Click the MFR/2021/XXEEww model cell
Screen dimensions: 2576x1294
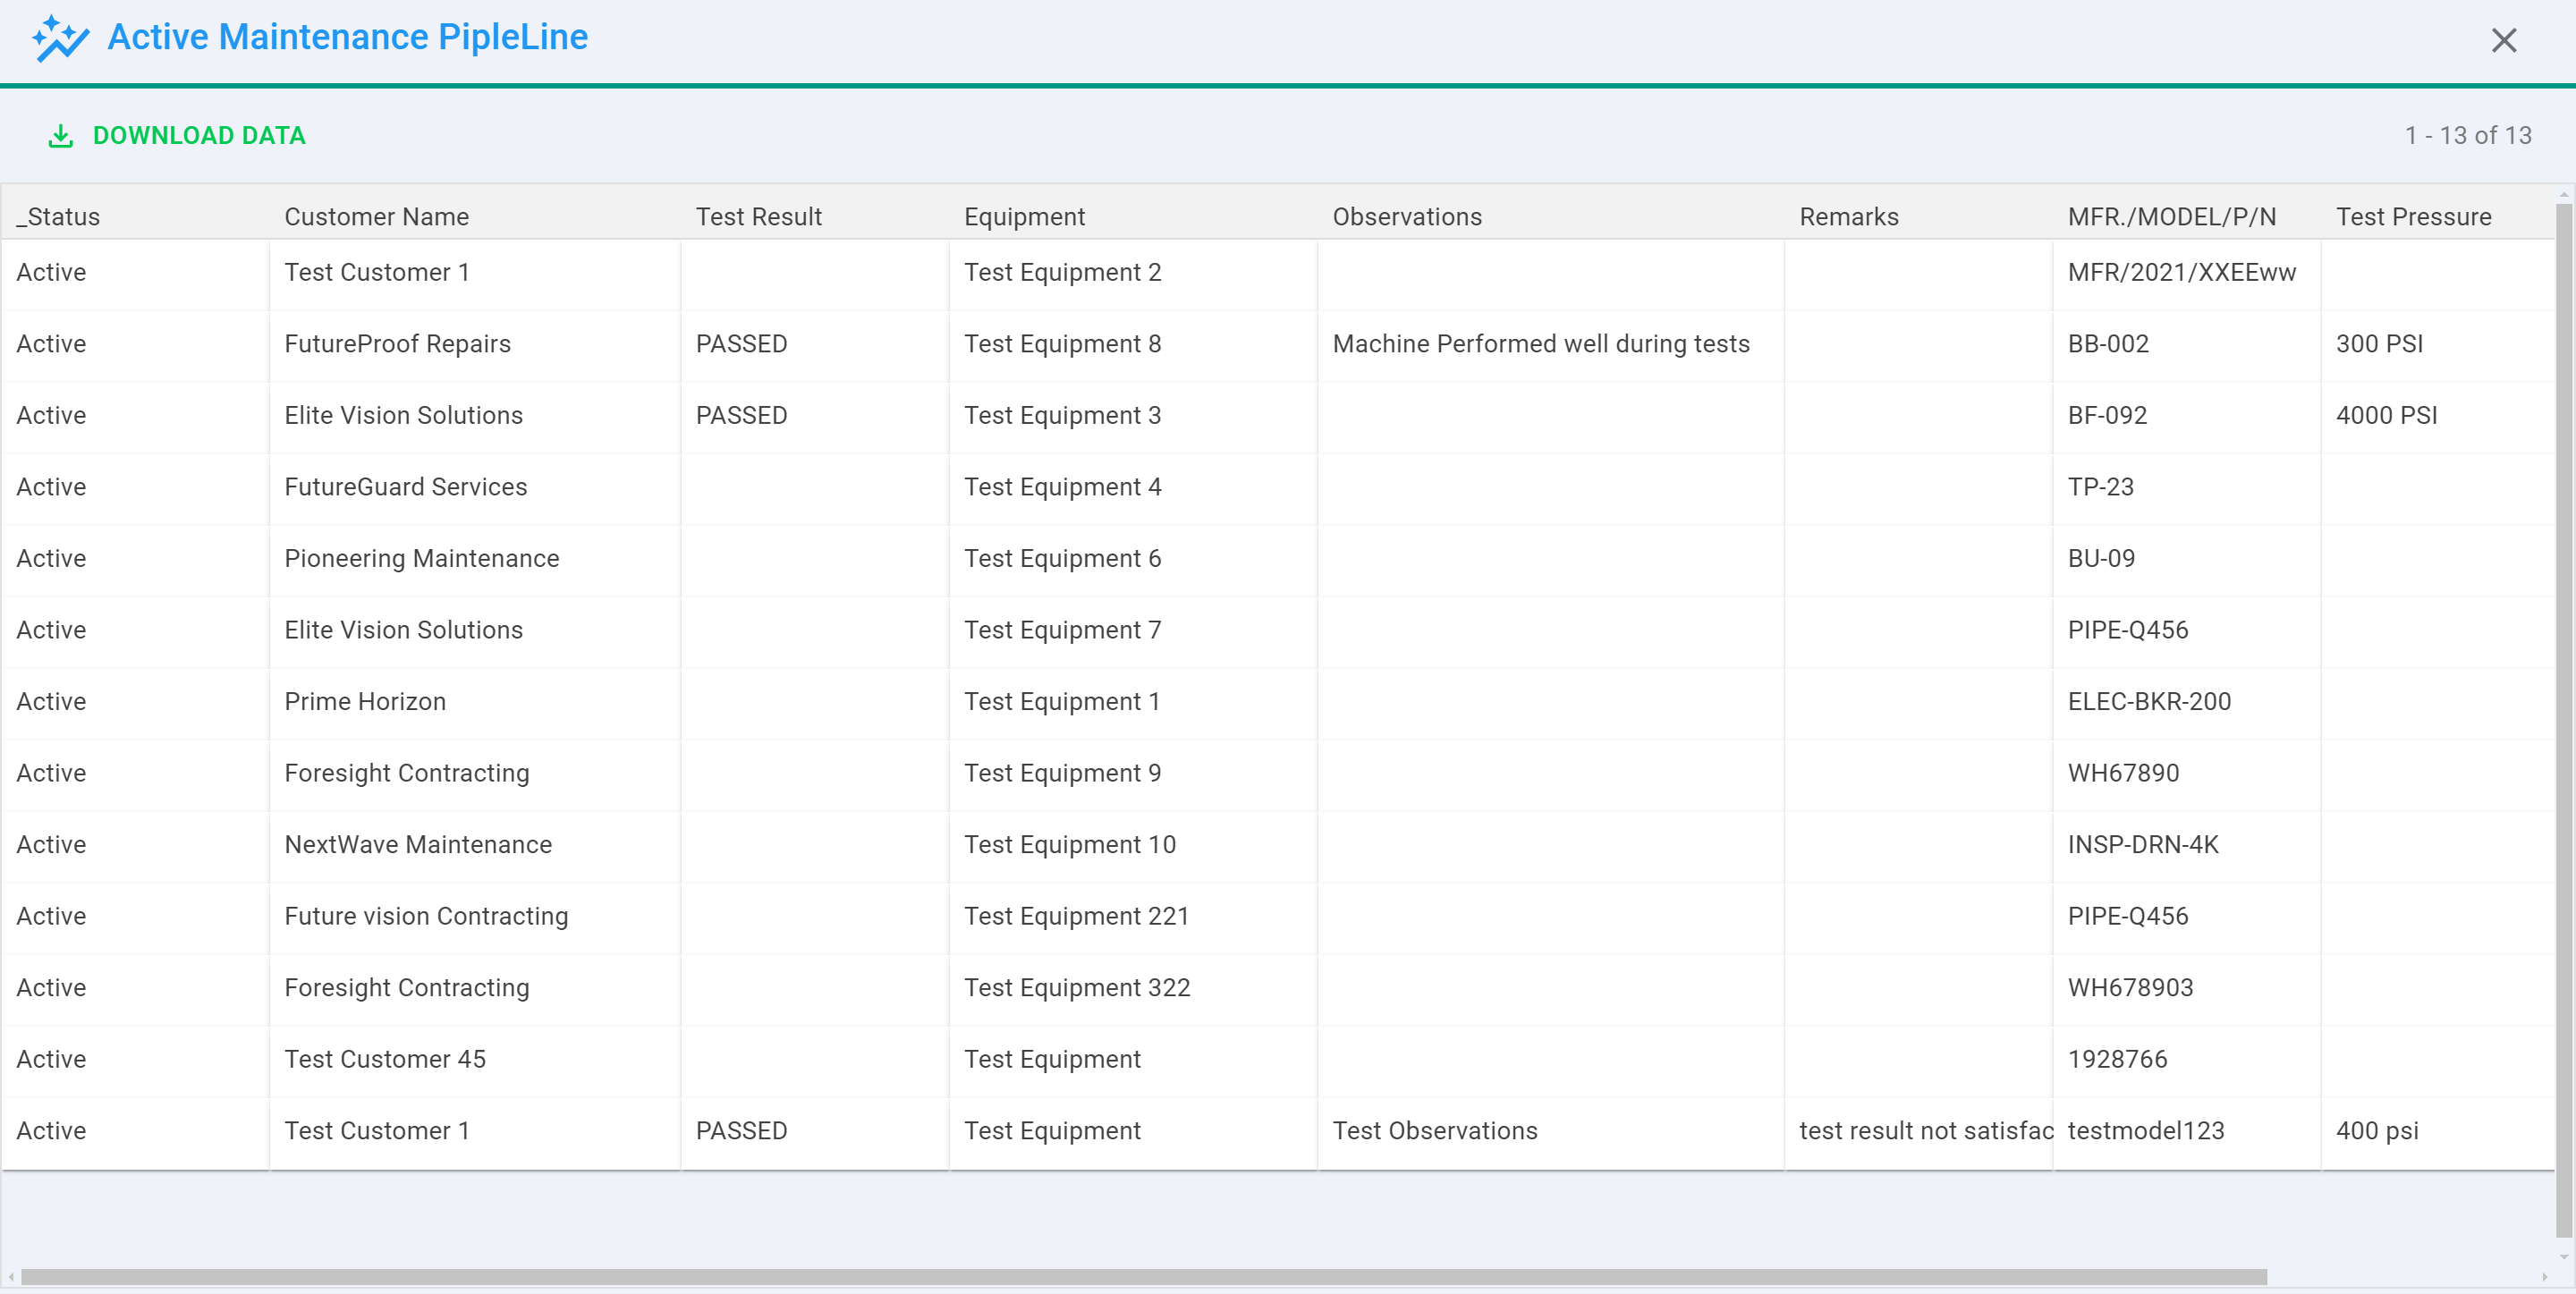(2187, 272)
